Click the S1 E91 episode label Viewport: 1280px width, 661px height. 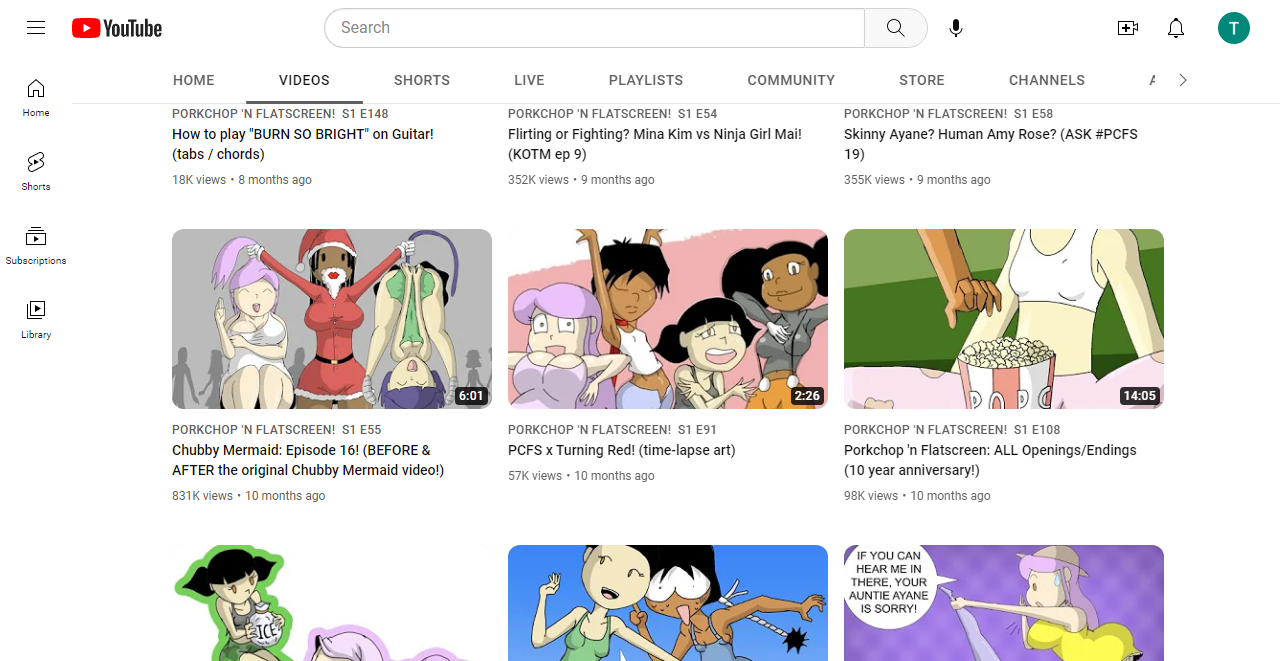[697, 430]
